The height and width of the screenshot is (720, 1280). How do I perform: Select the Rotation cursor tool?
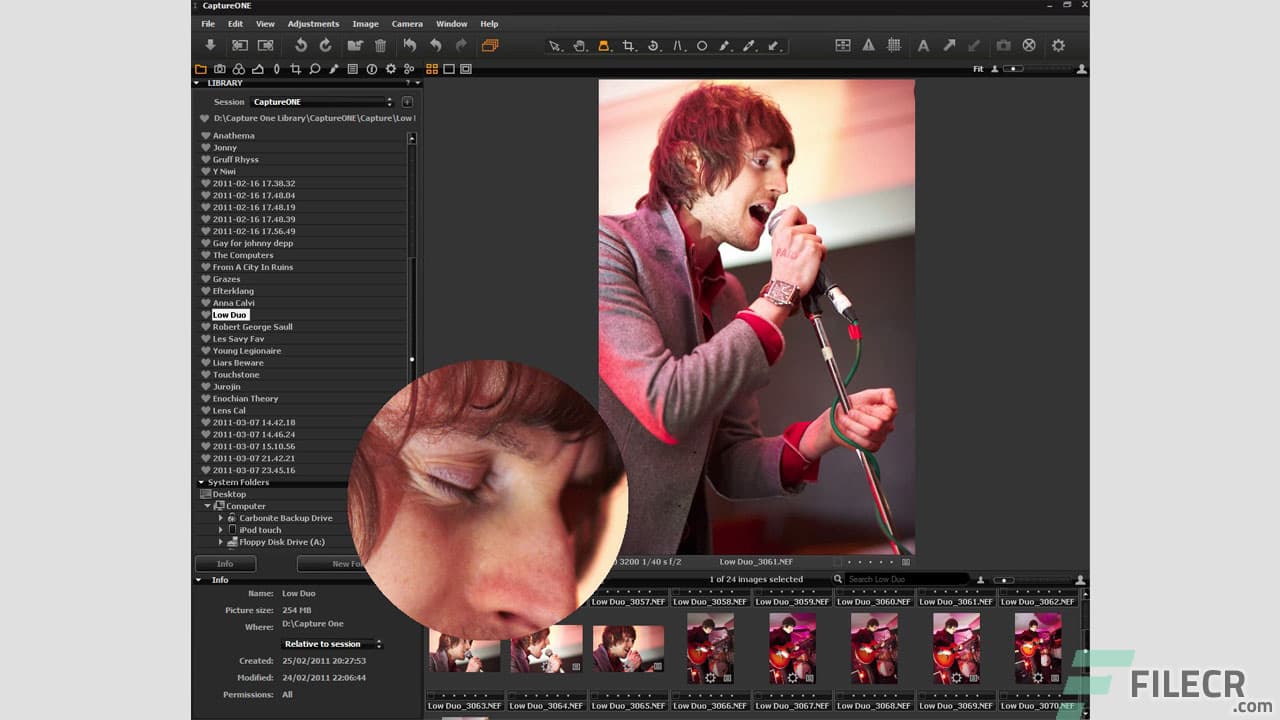point(653,46)
